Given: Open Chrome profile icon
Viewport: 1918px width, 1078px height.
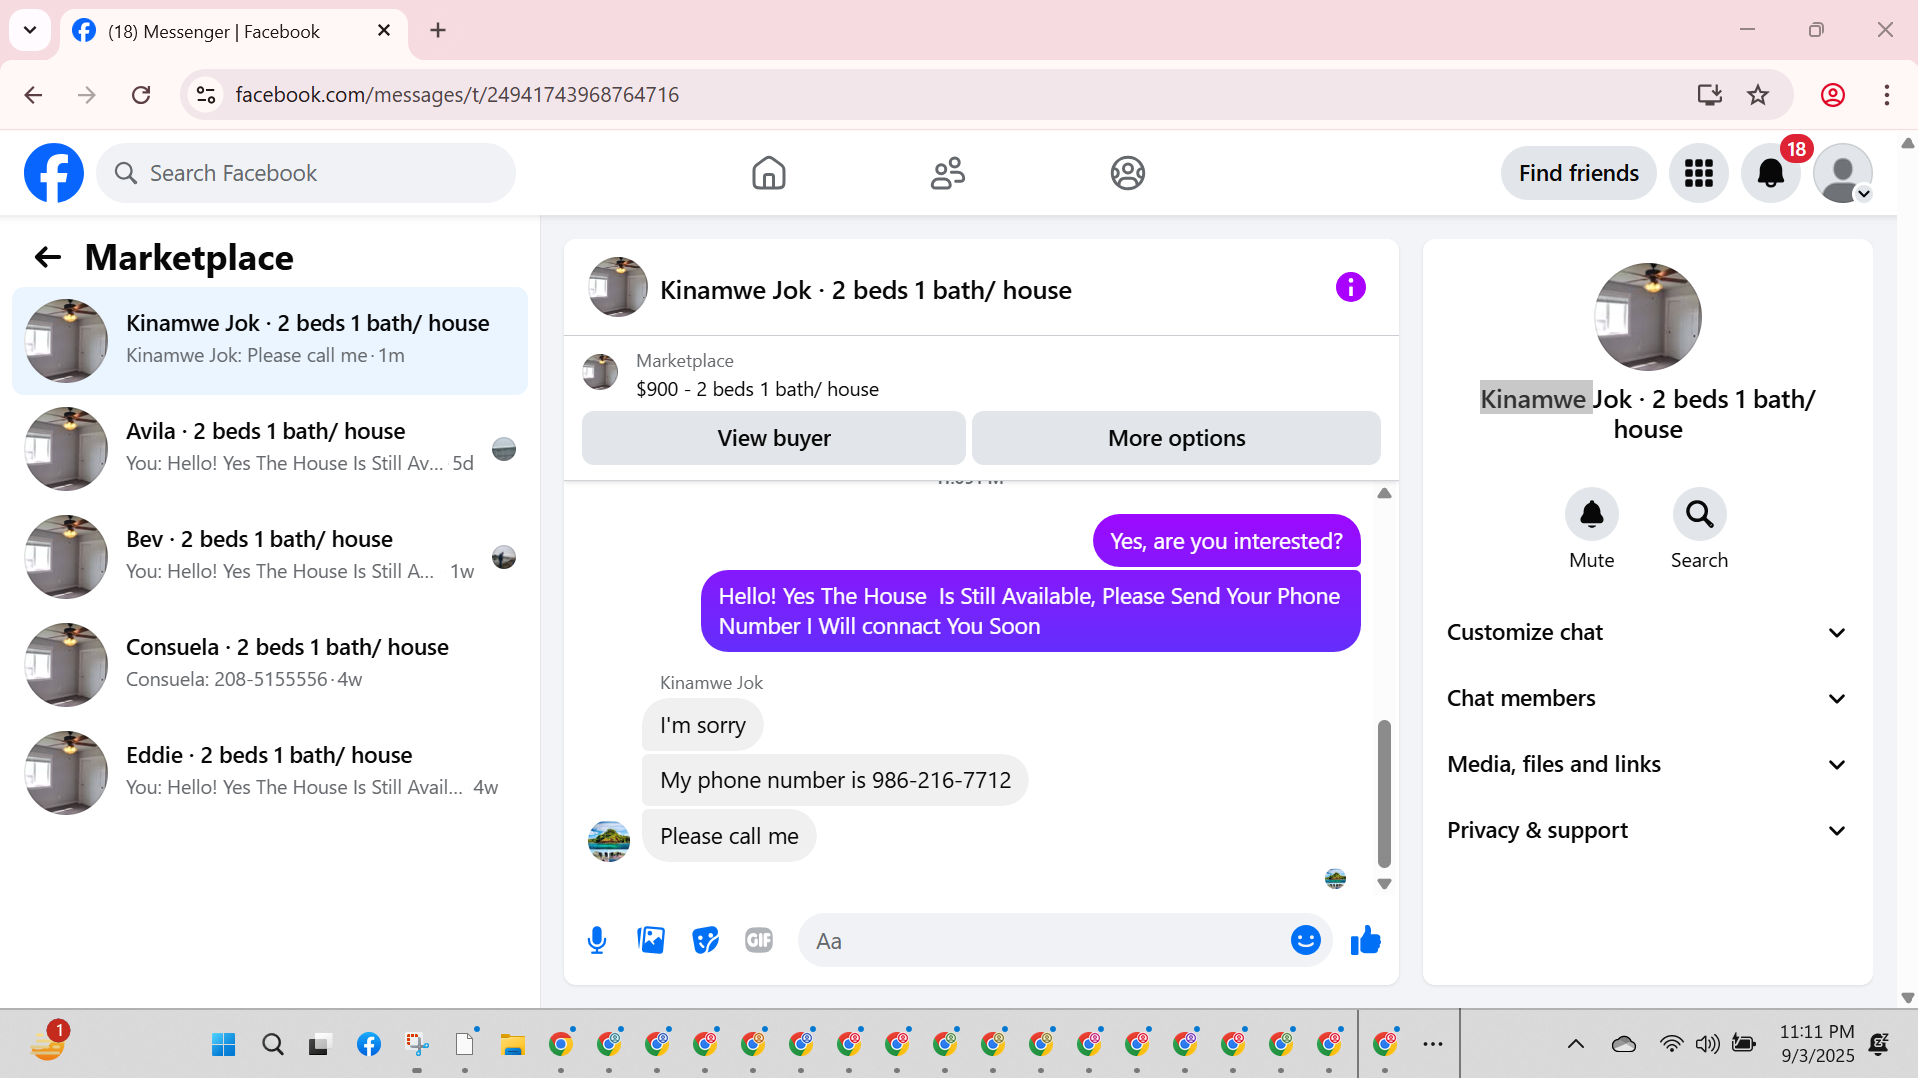Looking at the screenshot, I should point(1833,95).
